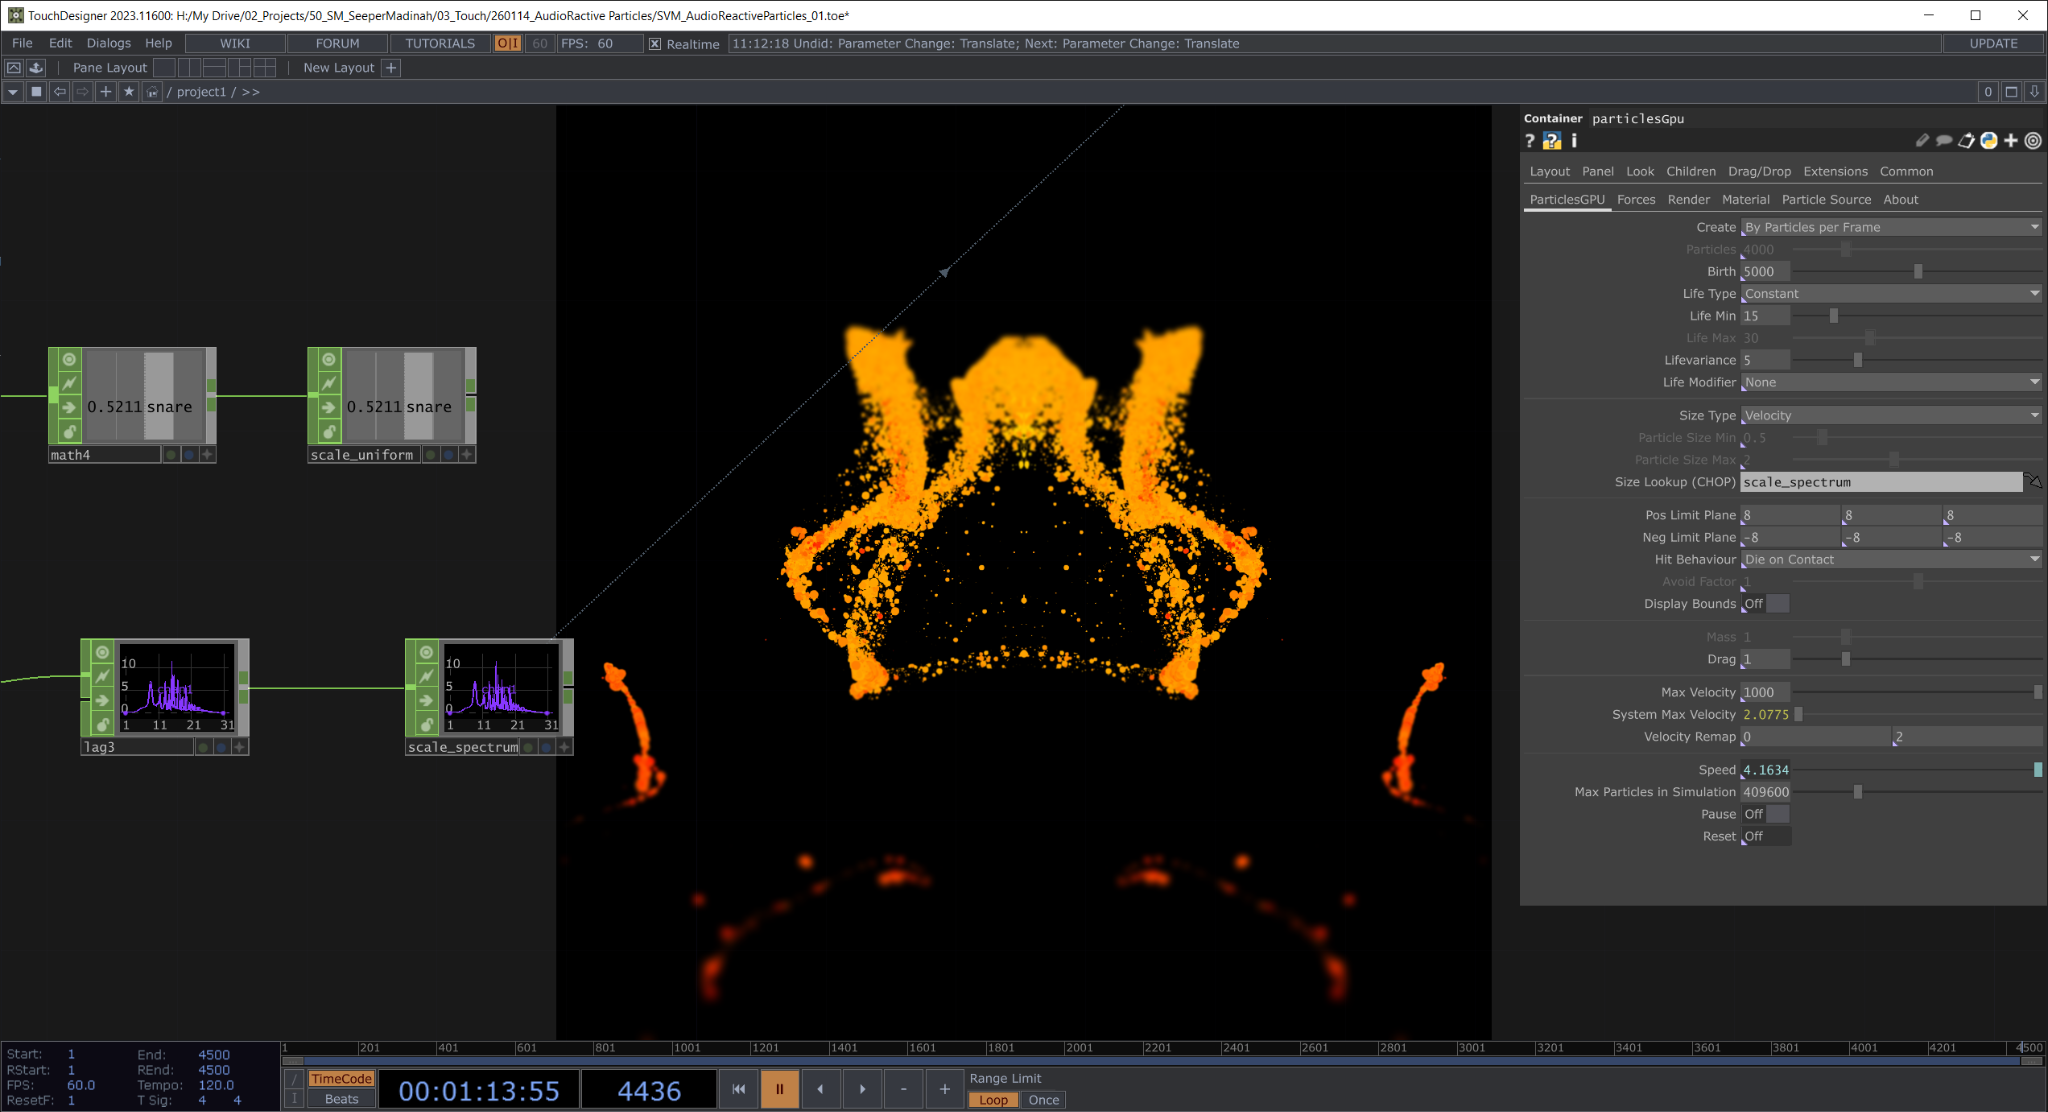The height and width of the screenshot is (1112, 2048).
Task: Click the Size Lookup CHOP field
Action: pos(1880,482)
